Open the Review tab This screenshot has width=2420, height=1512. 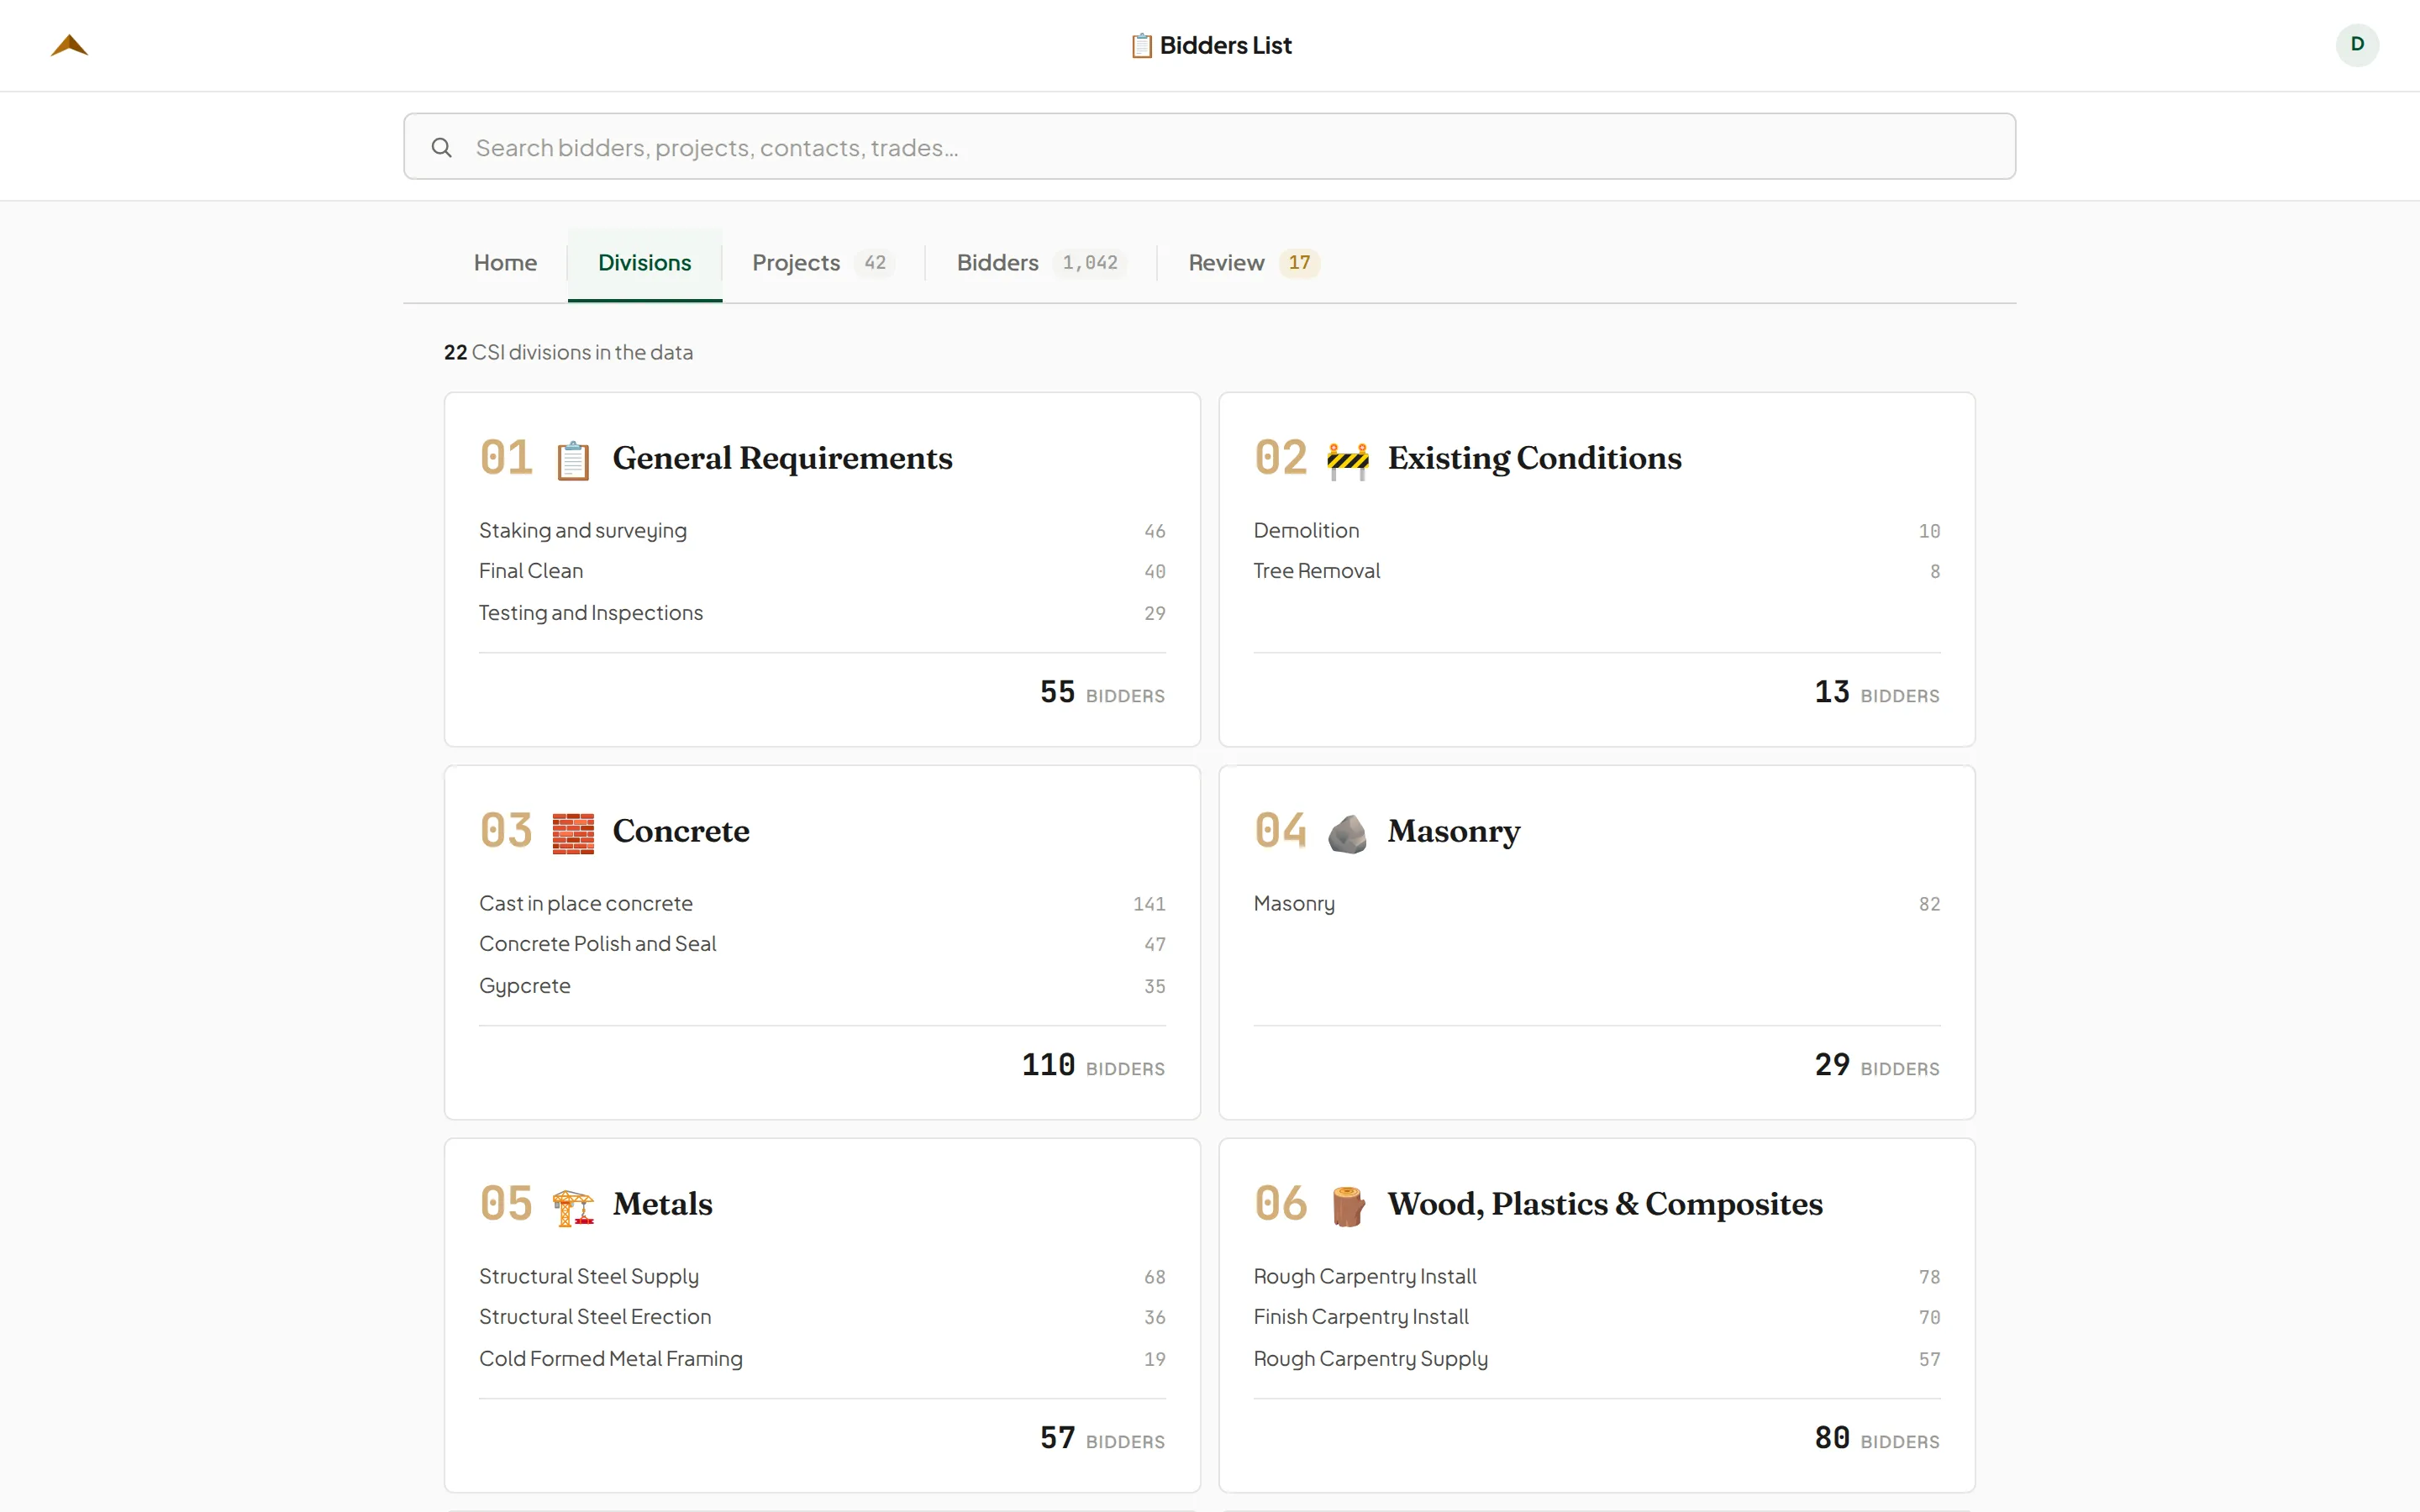tap(1253, 263)
